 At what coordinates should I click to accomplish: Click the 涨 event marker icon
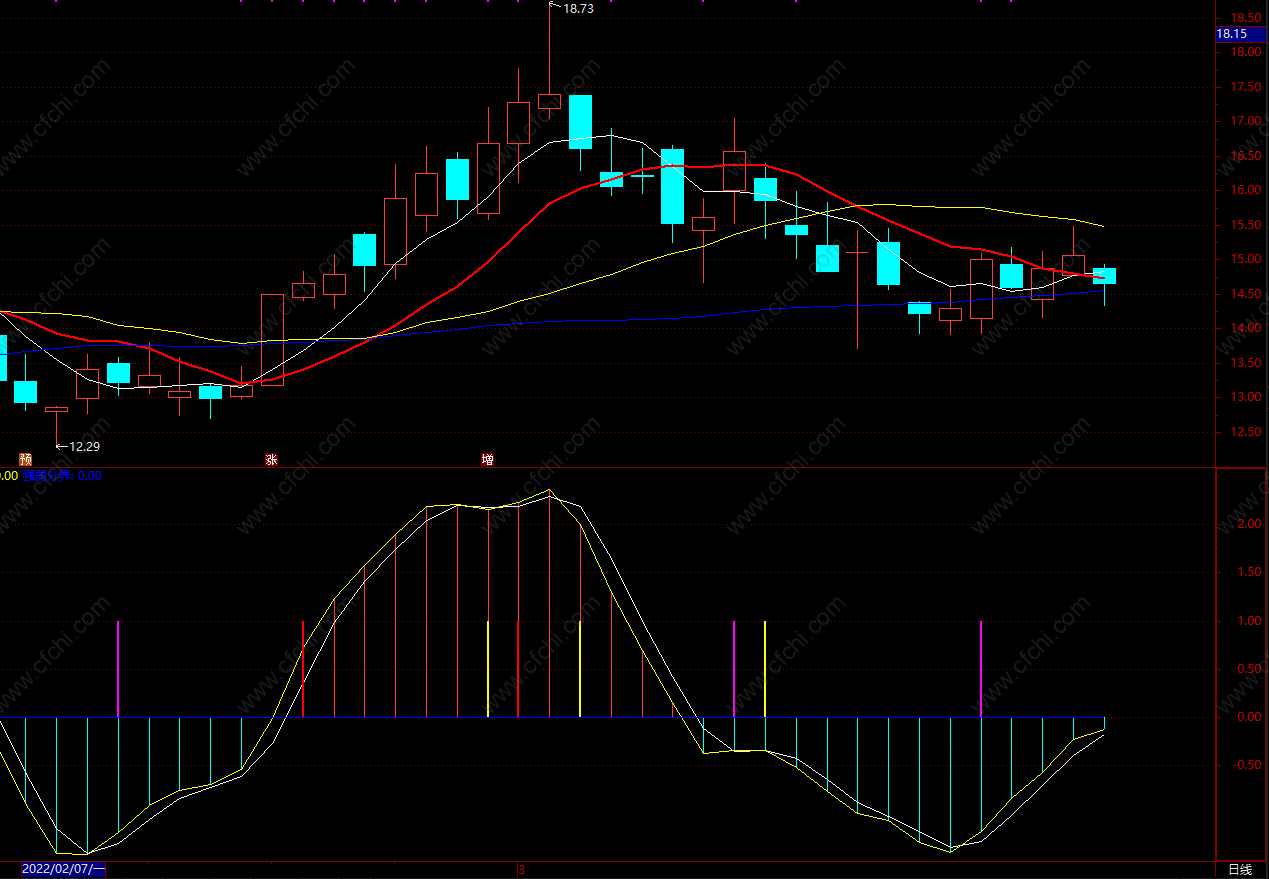tap(271, 460)
